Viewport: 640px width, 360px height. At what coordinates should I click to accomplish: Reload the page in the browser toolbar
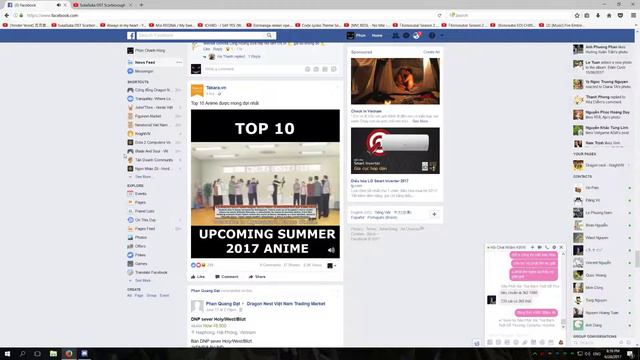(x=440, y=16)
